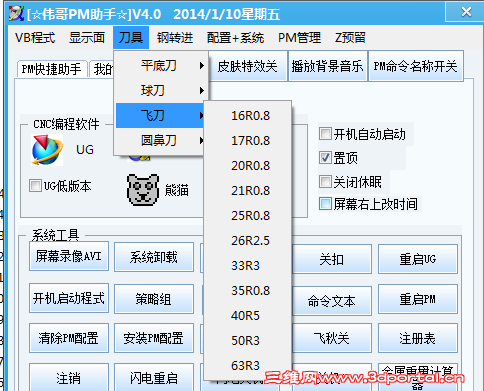The image size is (484, 391).
Task: Click 安装PM配置 button
Action: [x=154, y=338]
